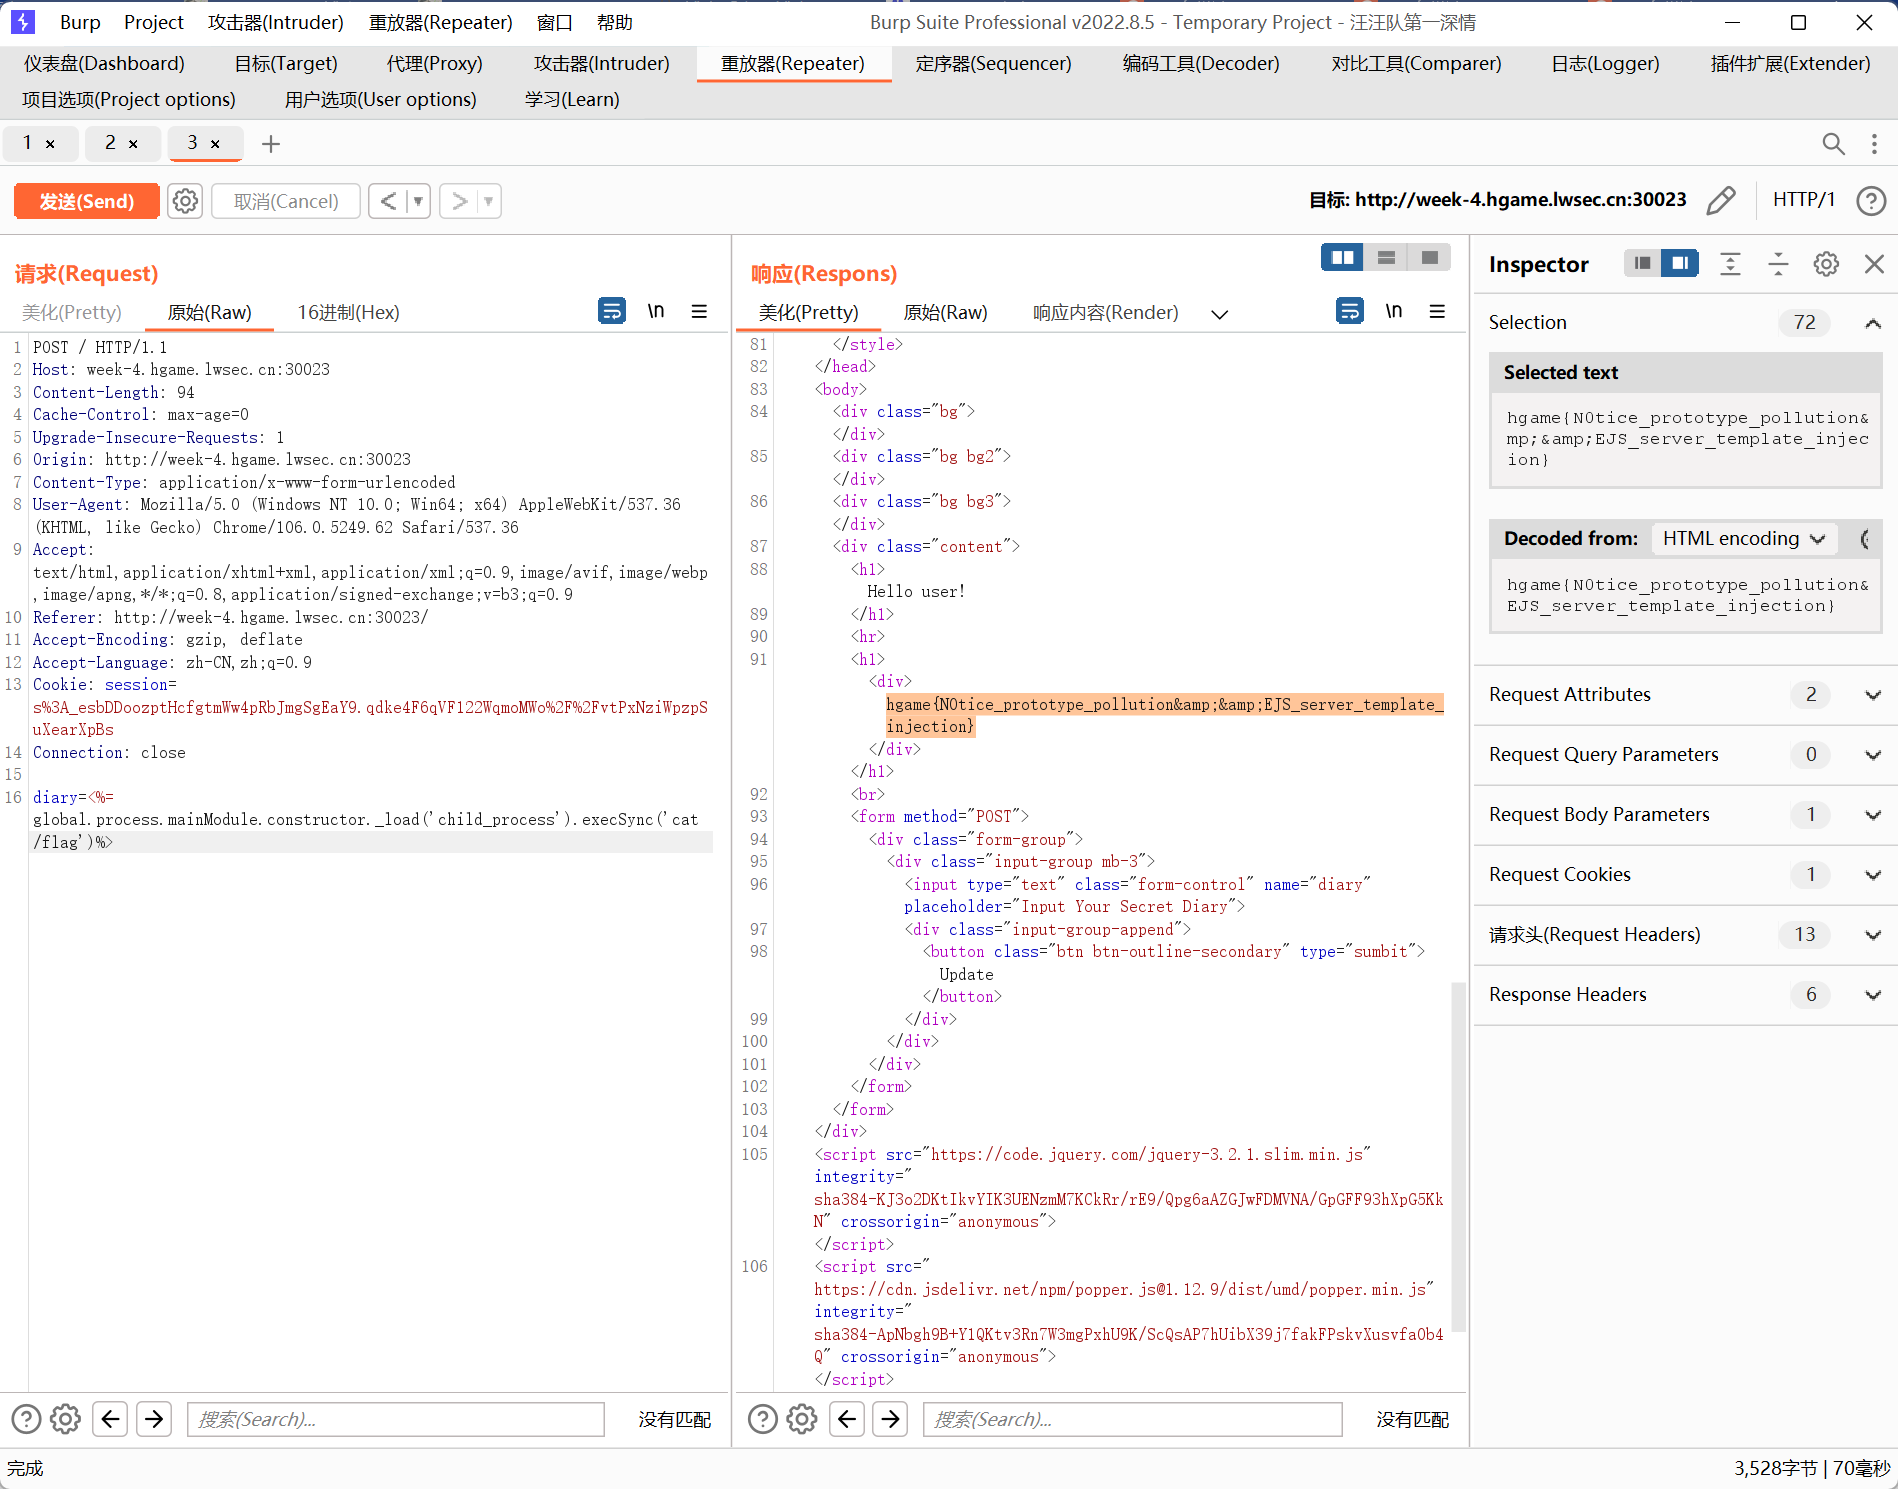Select the top-bottom layout view

(1386, 258)
